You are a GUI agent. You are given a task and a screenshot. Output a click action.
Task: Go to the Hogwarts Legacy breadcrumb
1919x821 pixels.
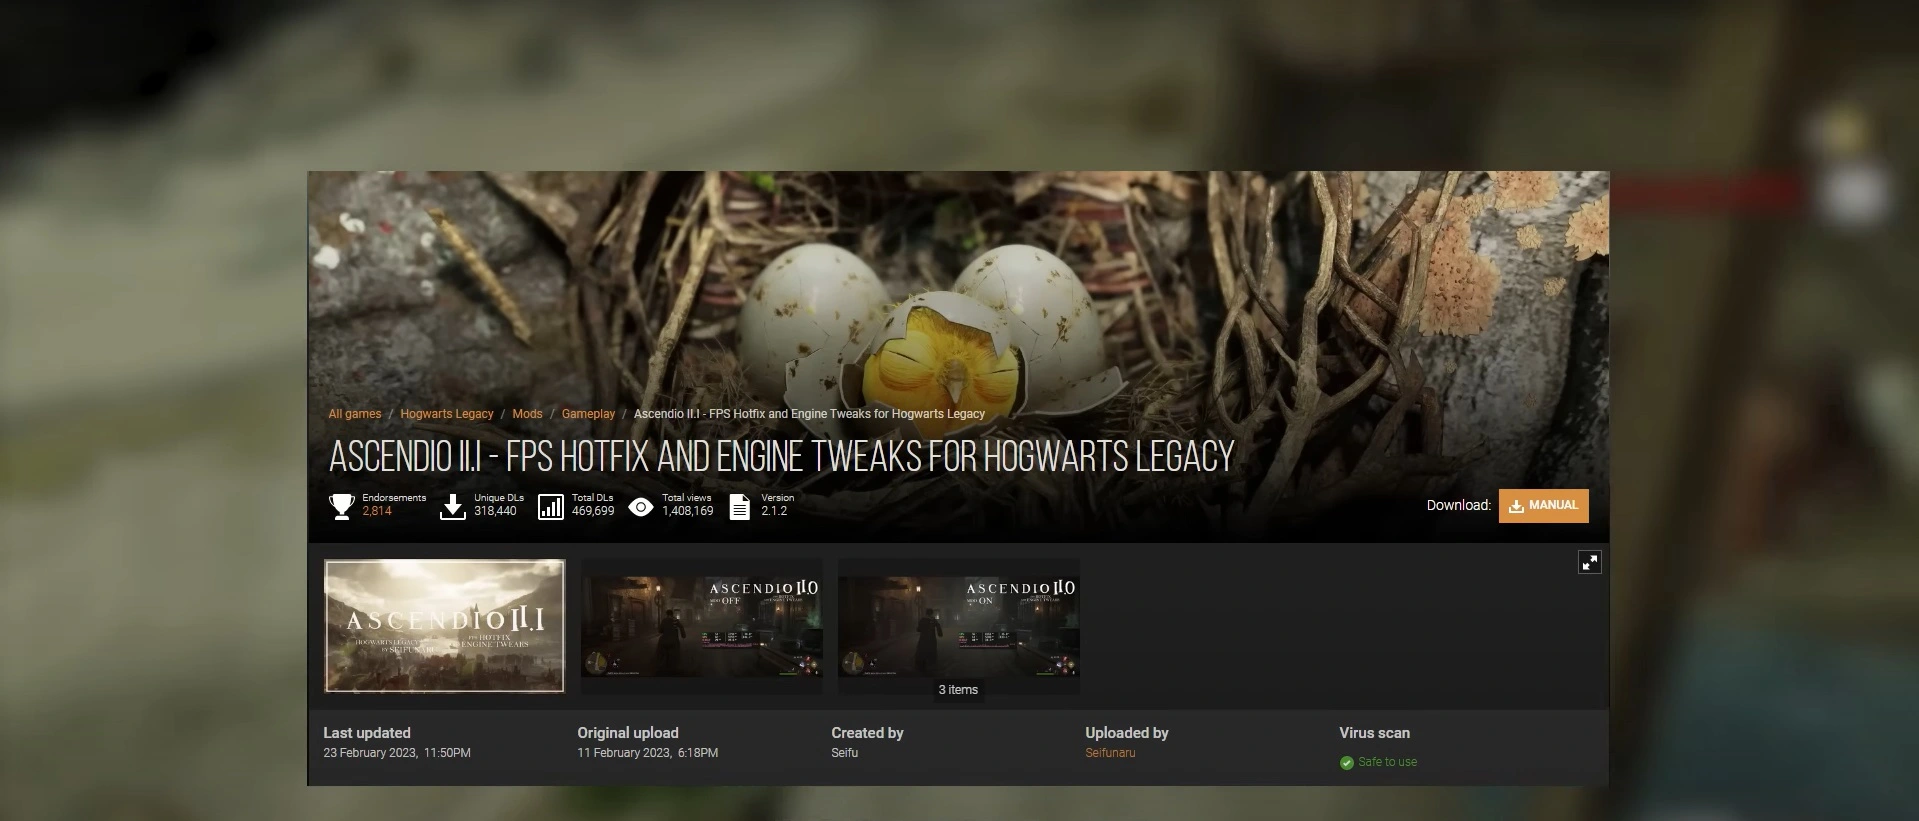(446, 414)
